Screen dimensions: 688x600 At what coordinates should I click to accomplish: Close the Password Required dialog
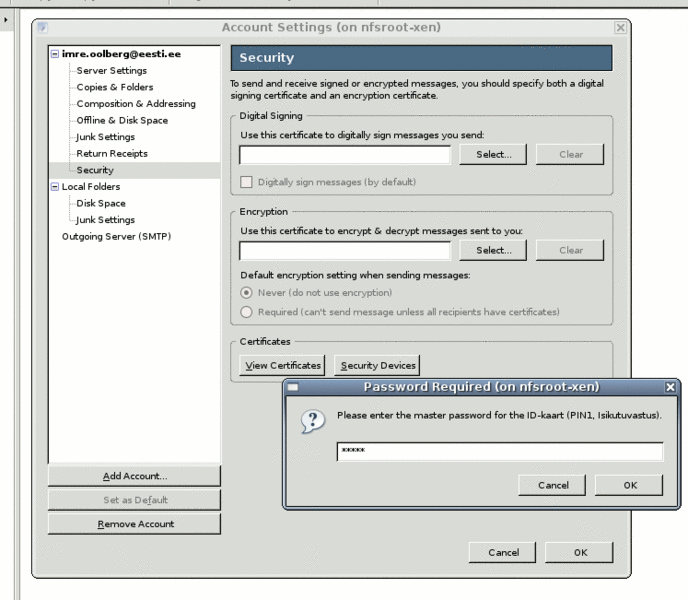pyautogui.click(x=670, y=387)
